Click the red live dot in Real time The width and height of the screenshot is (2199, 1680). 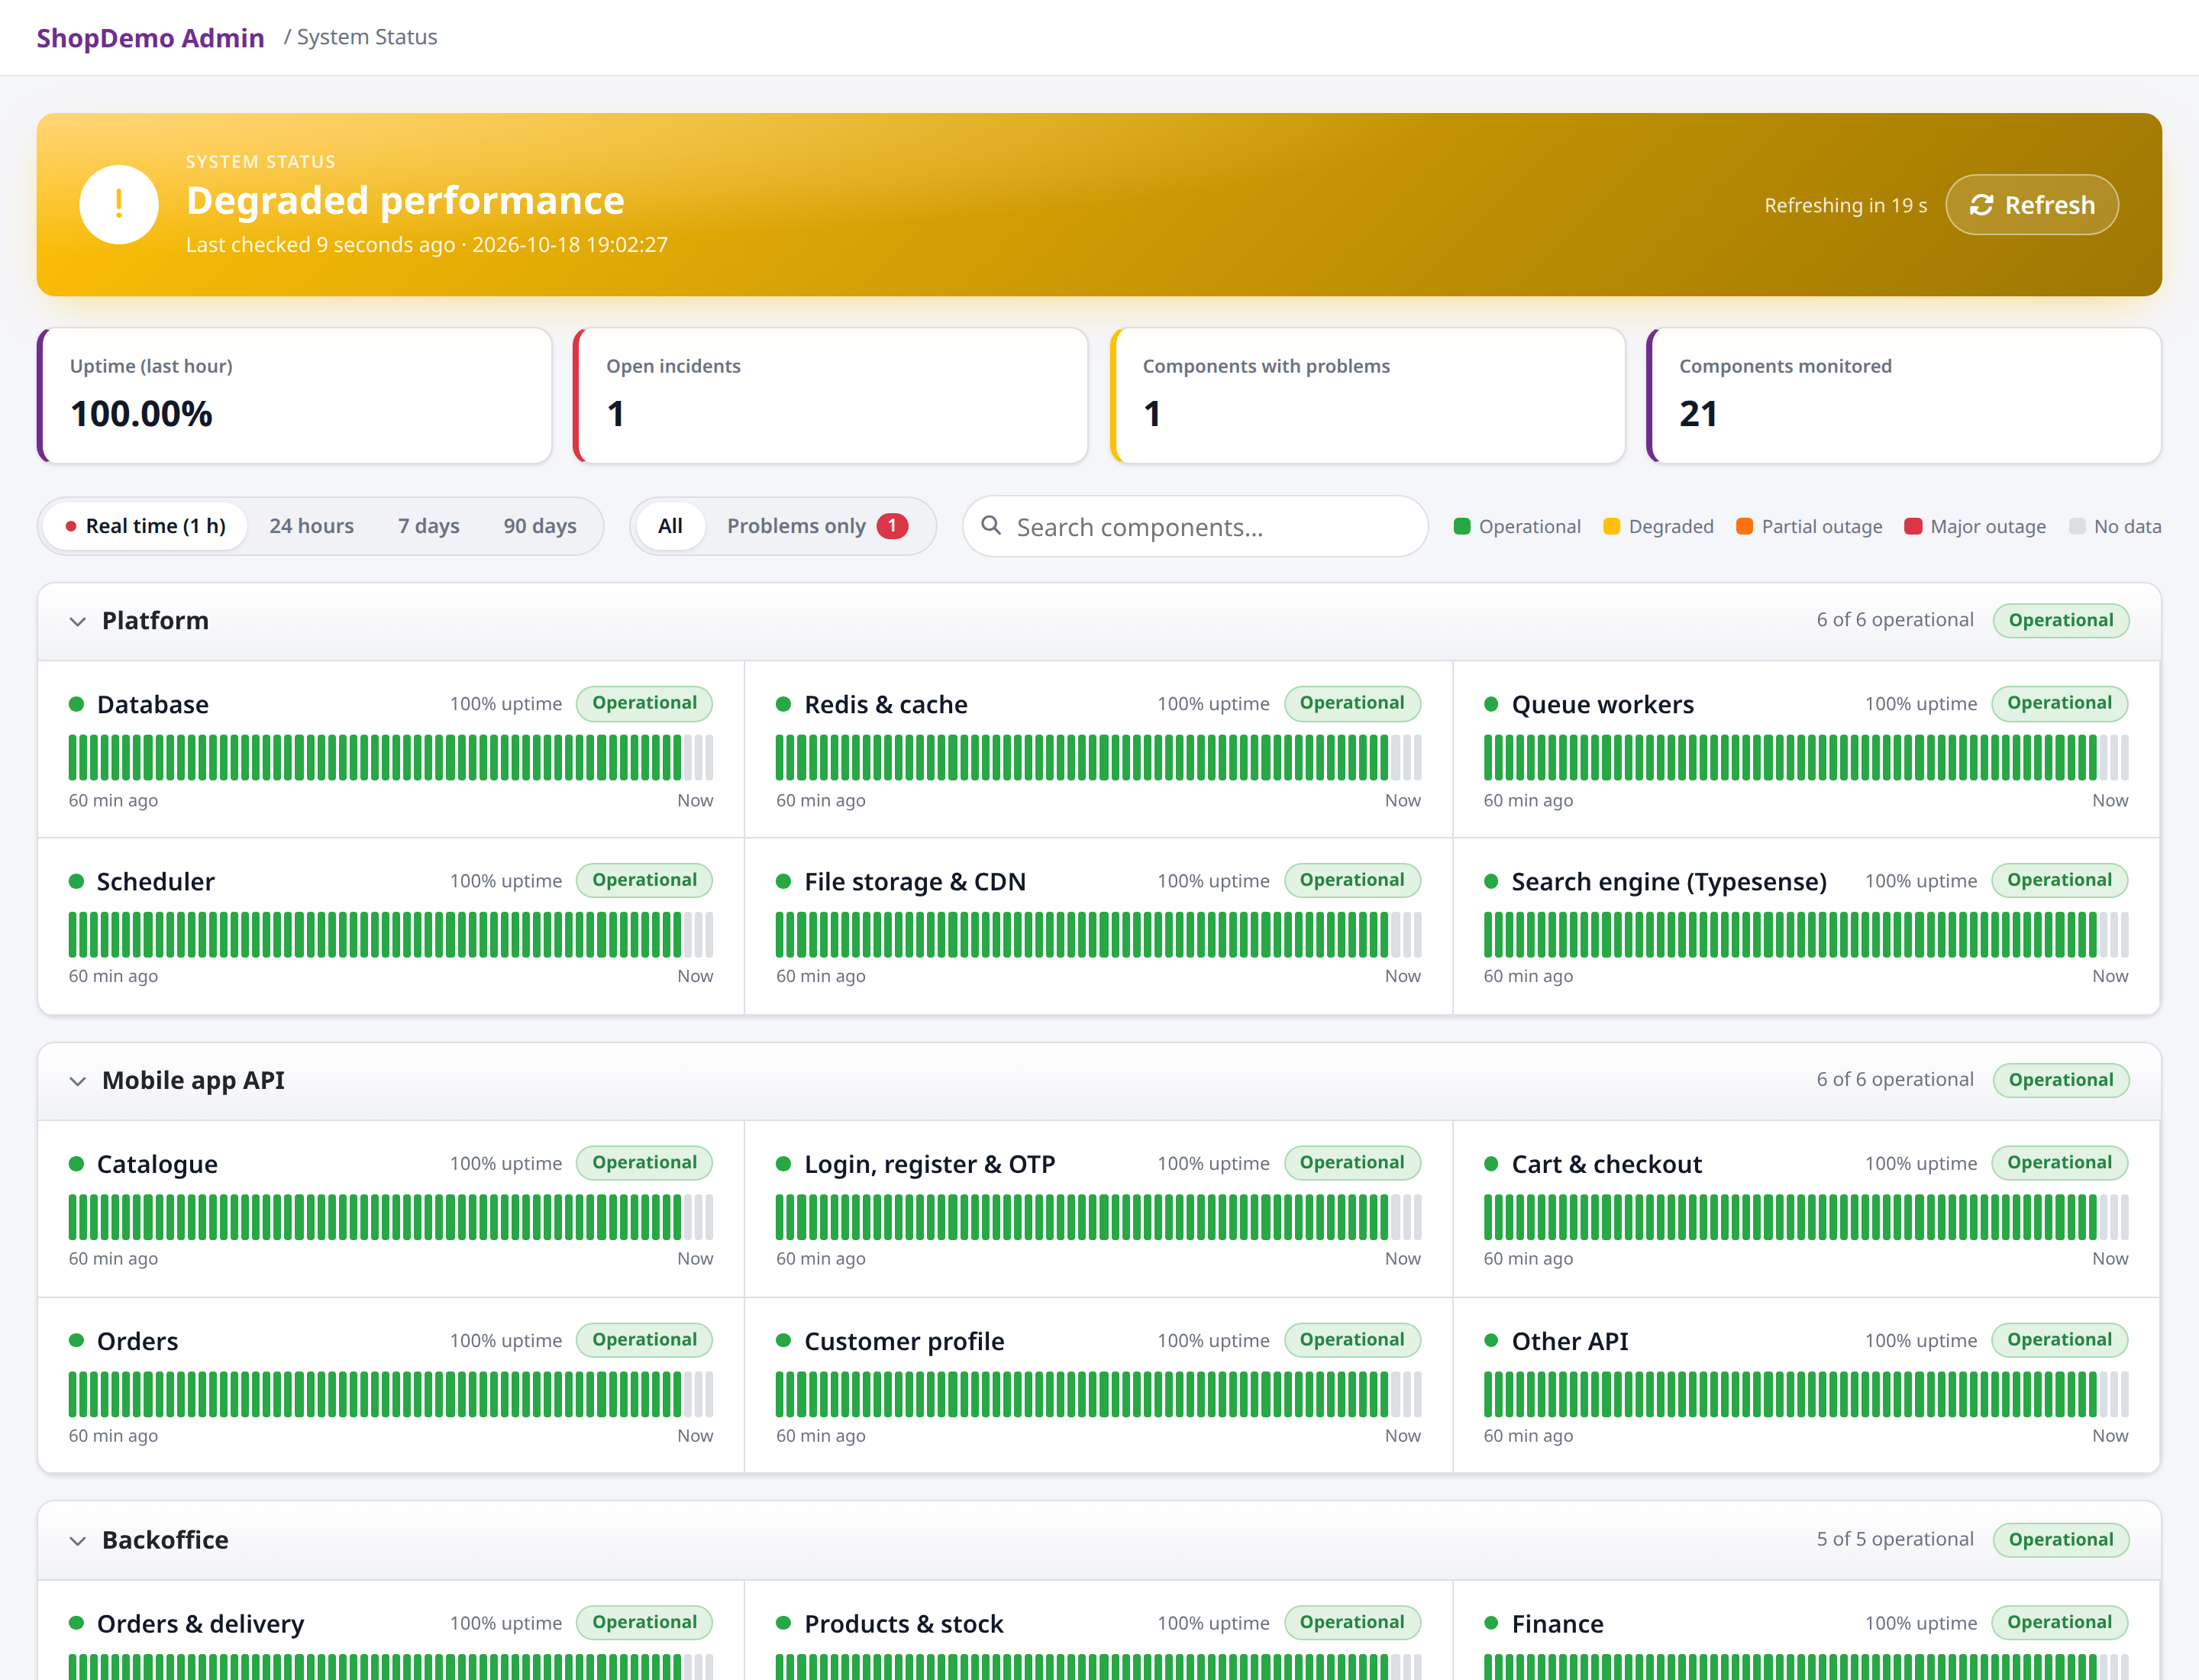pos(71,526)
